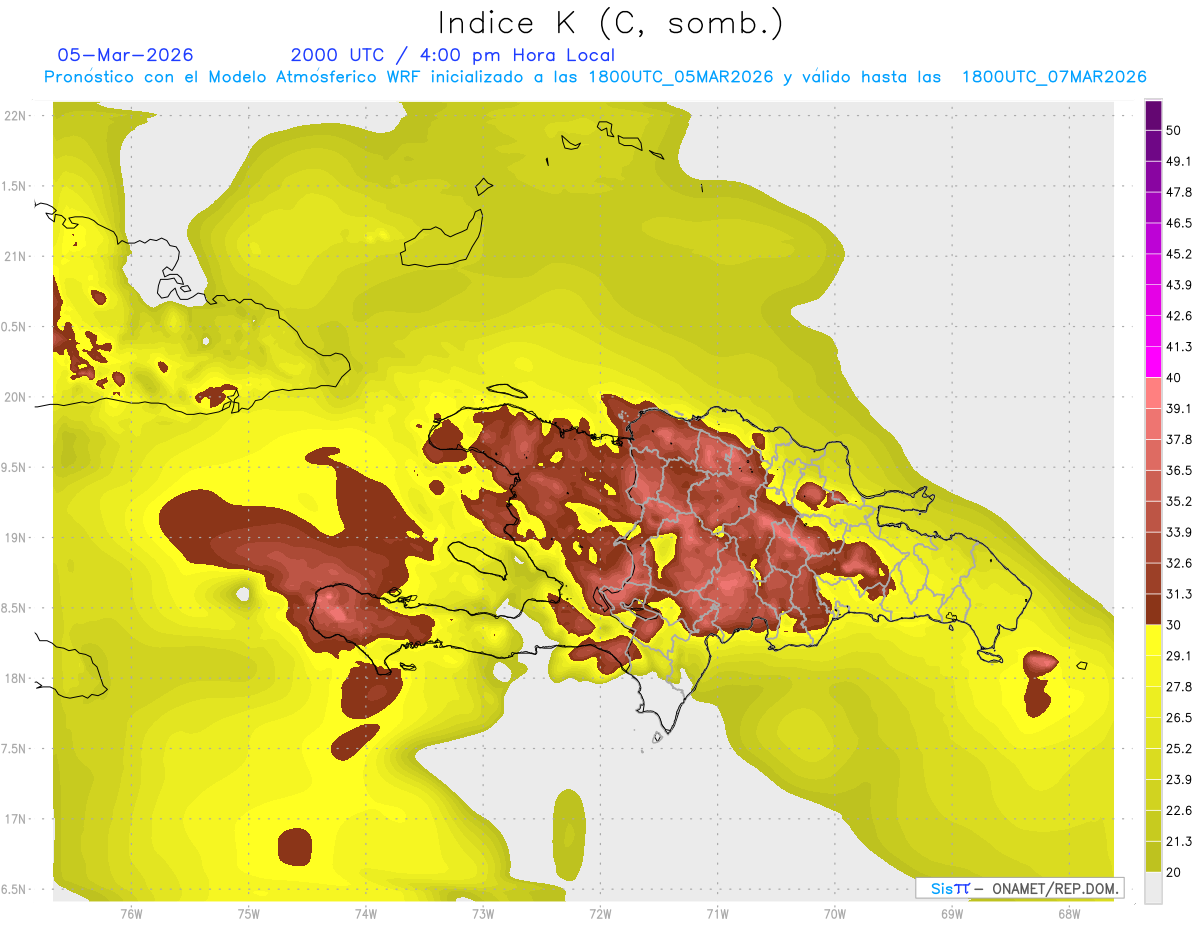This screenshot has height=927, width=1200.
Task: Click the olive oval patch south near 72W
Action: click(x=568, y=831)
